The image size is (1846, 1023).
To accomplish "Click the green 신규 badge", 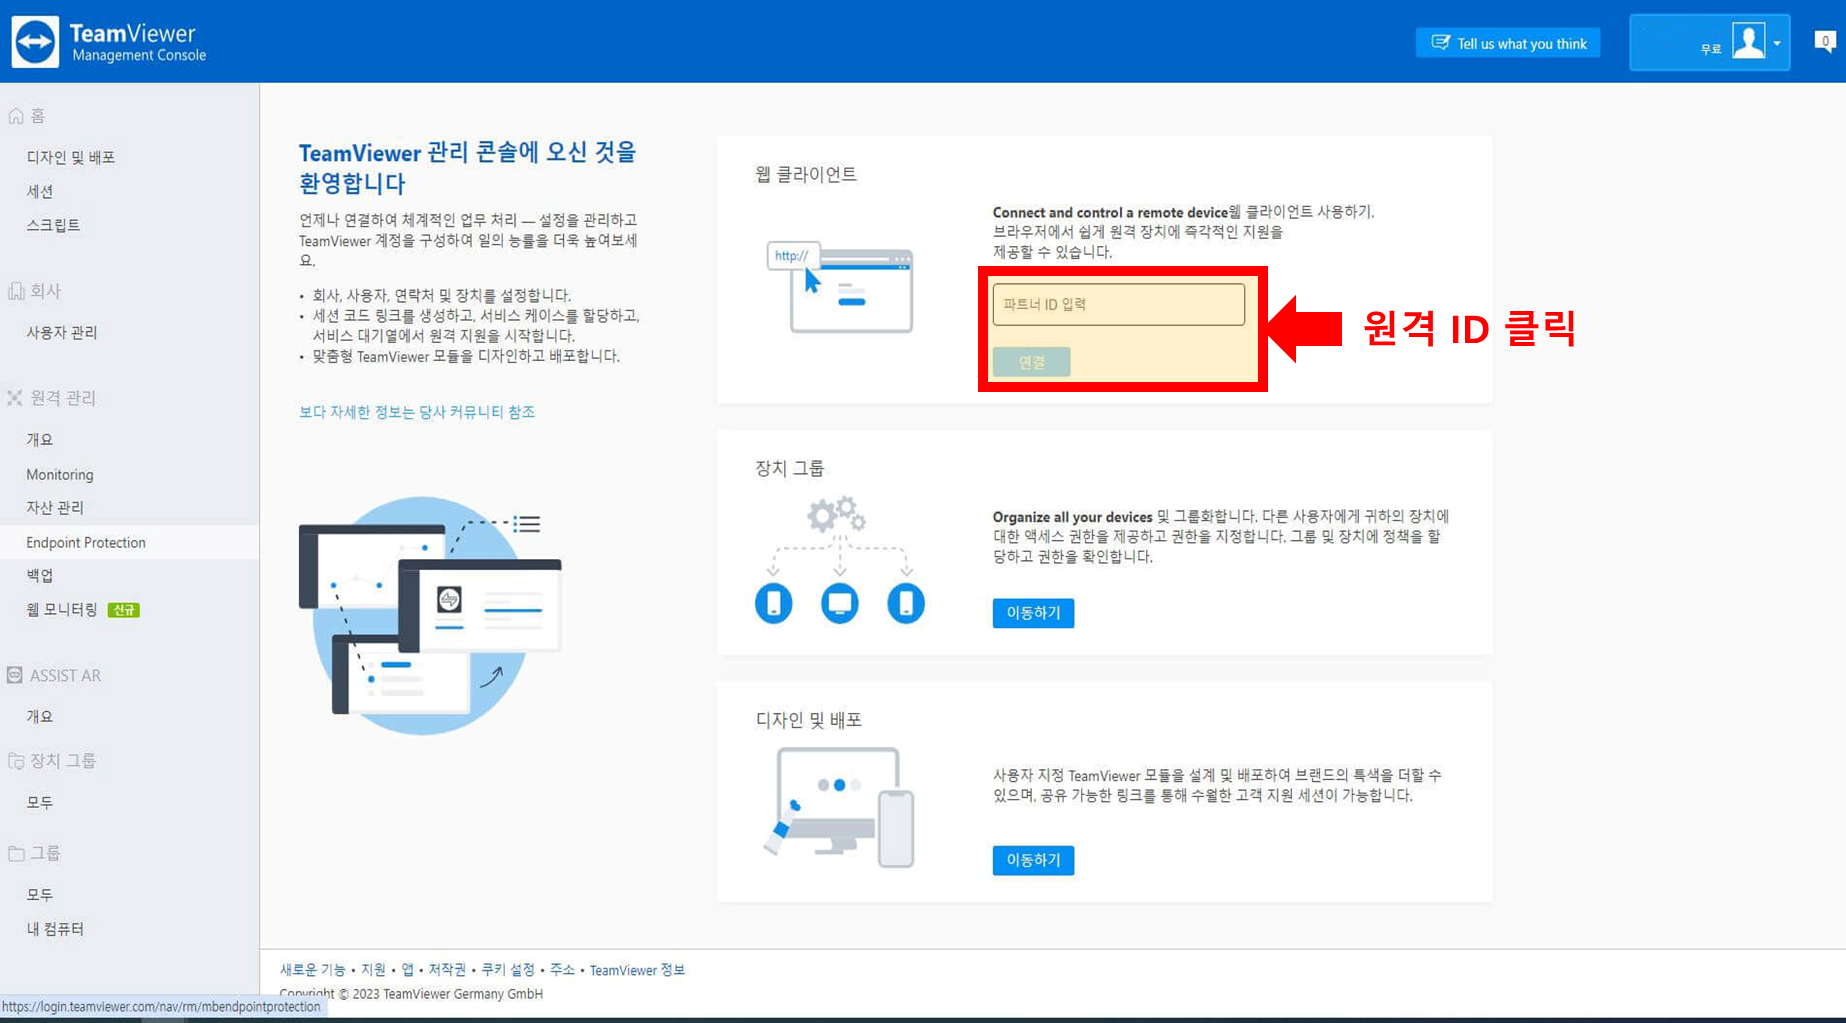I will pos(123,610).
